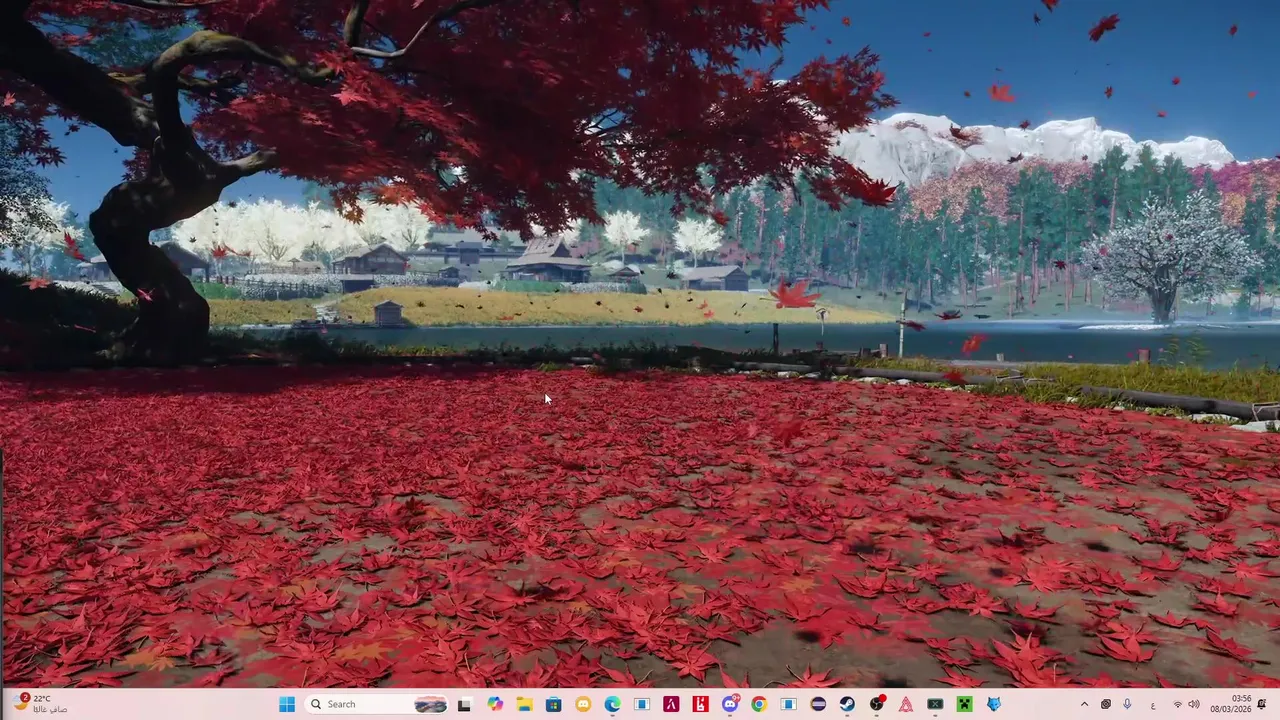Open the weather widget showing 22°C
This screenshot has width=1280, height=720.
click(x=40, y=704)
